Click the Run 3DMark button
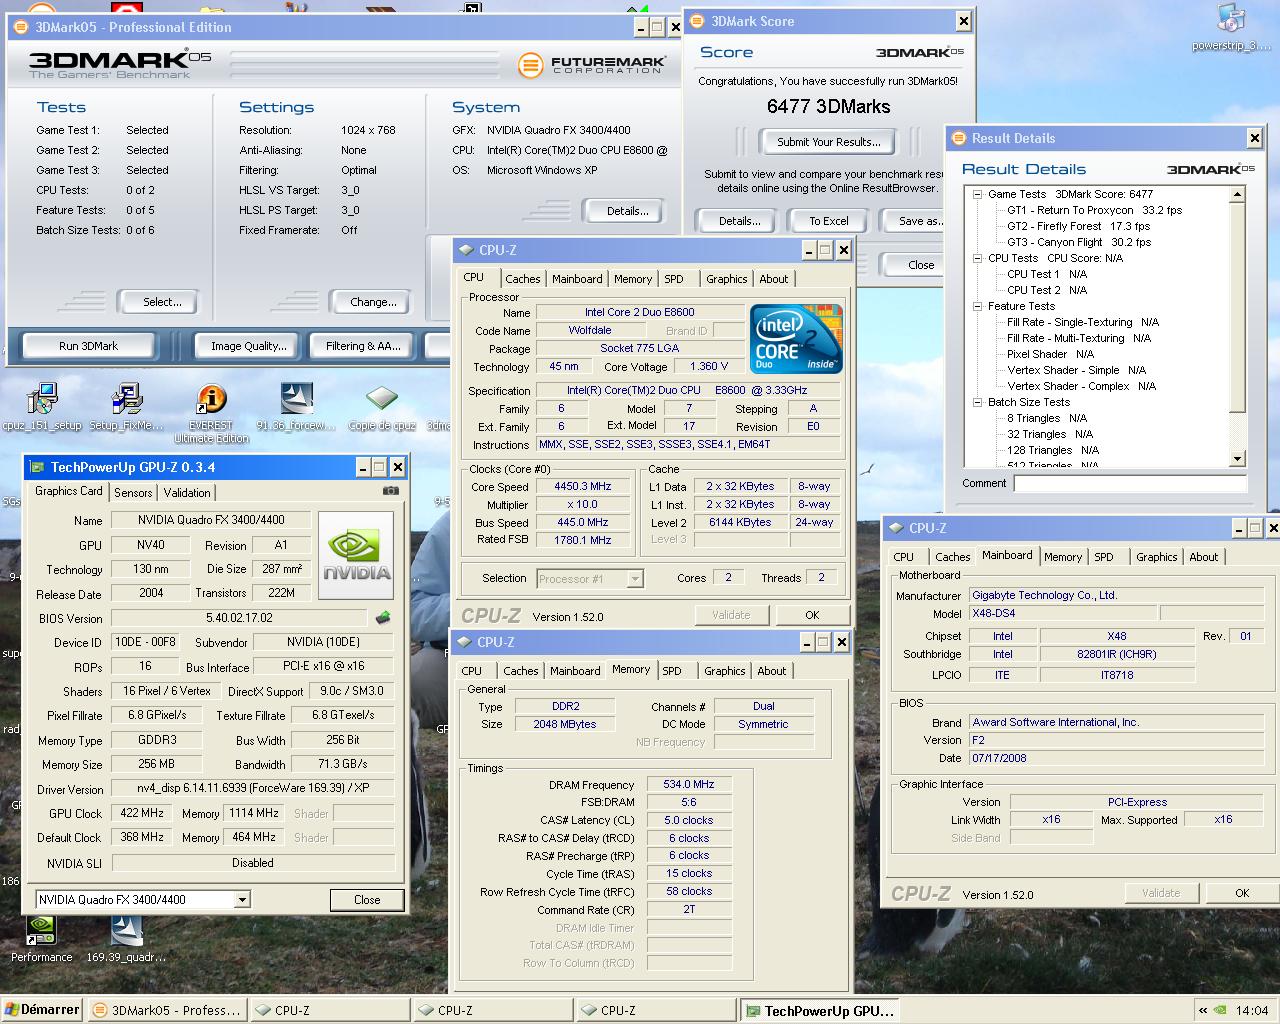1280x1024 pixels. point(88,346)
